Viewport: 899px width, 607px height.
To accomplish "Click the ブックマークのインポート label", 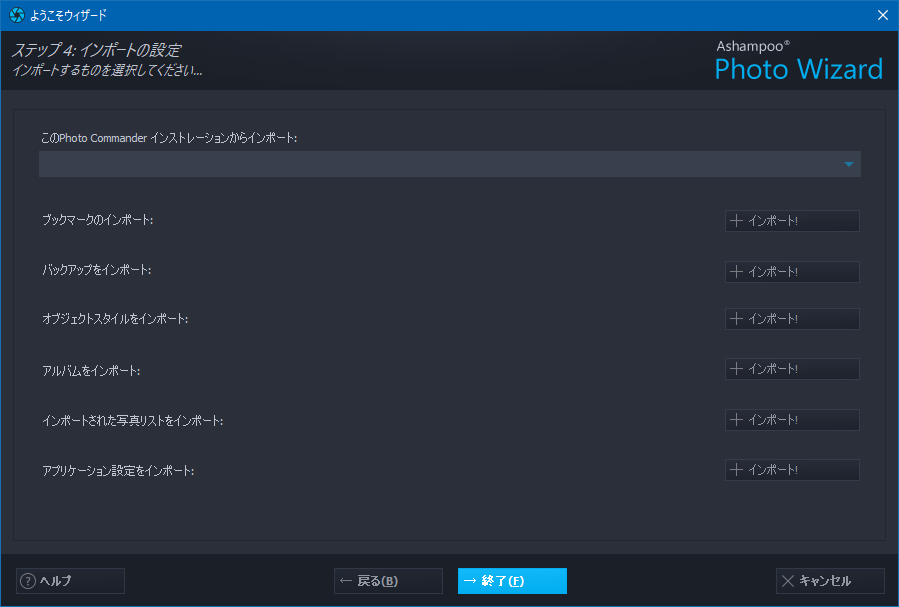I will 97,220.
